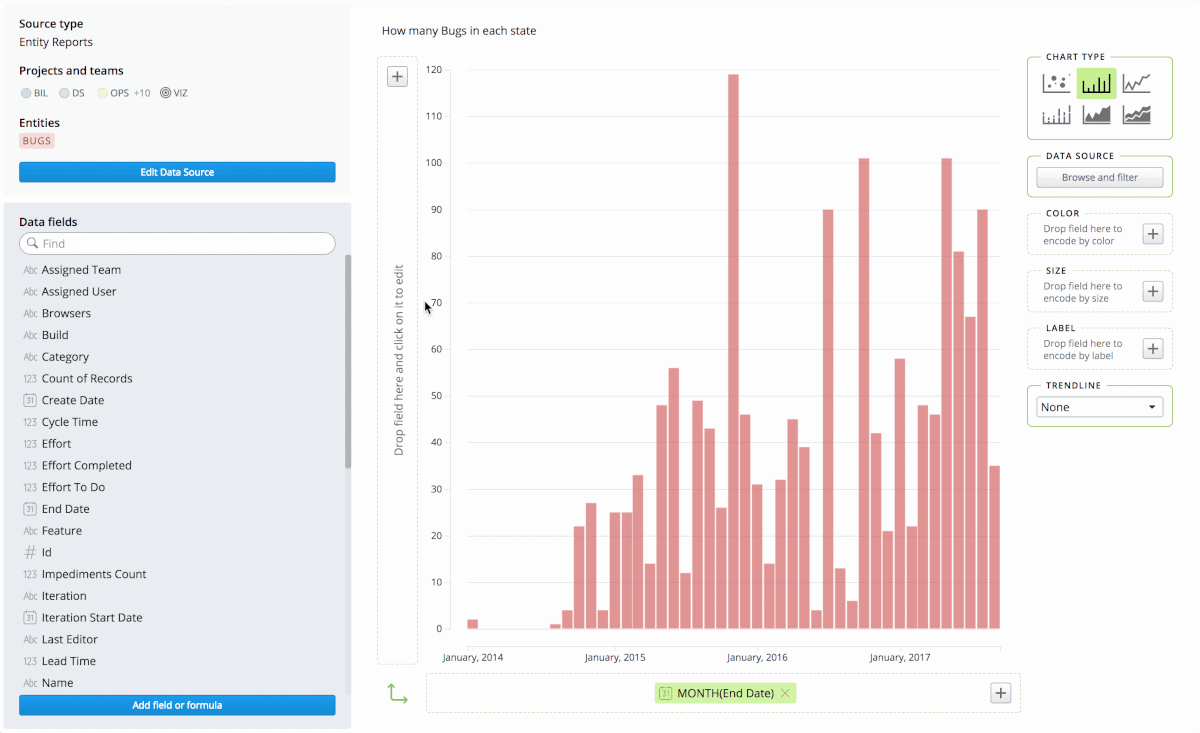
Task: Switch to the line chart type
Action: tap(1136, 83)
